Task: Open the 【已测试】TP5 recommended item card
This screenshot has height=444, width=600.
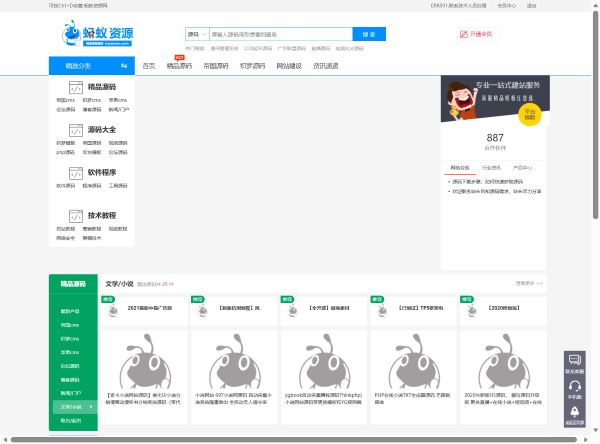Action: click(413, 311)
